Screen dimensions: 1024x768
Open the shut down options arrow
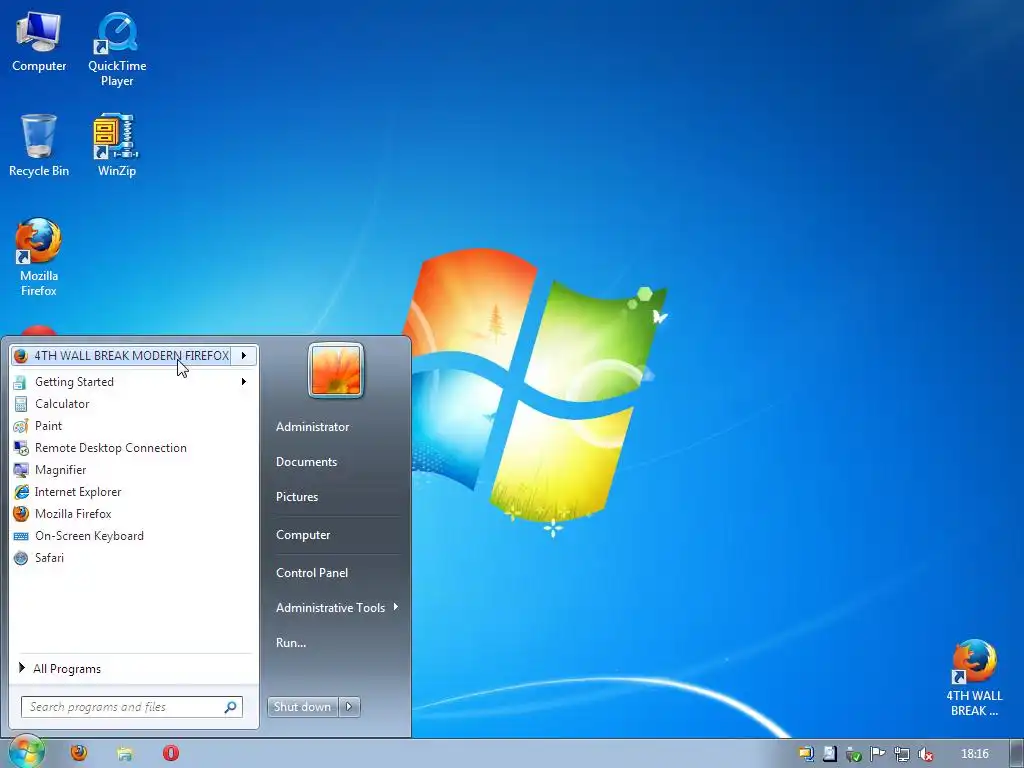pyautogui.click(x=349, y=707)
